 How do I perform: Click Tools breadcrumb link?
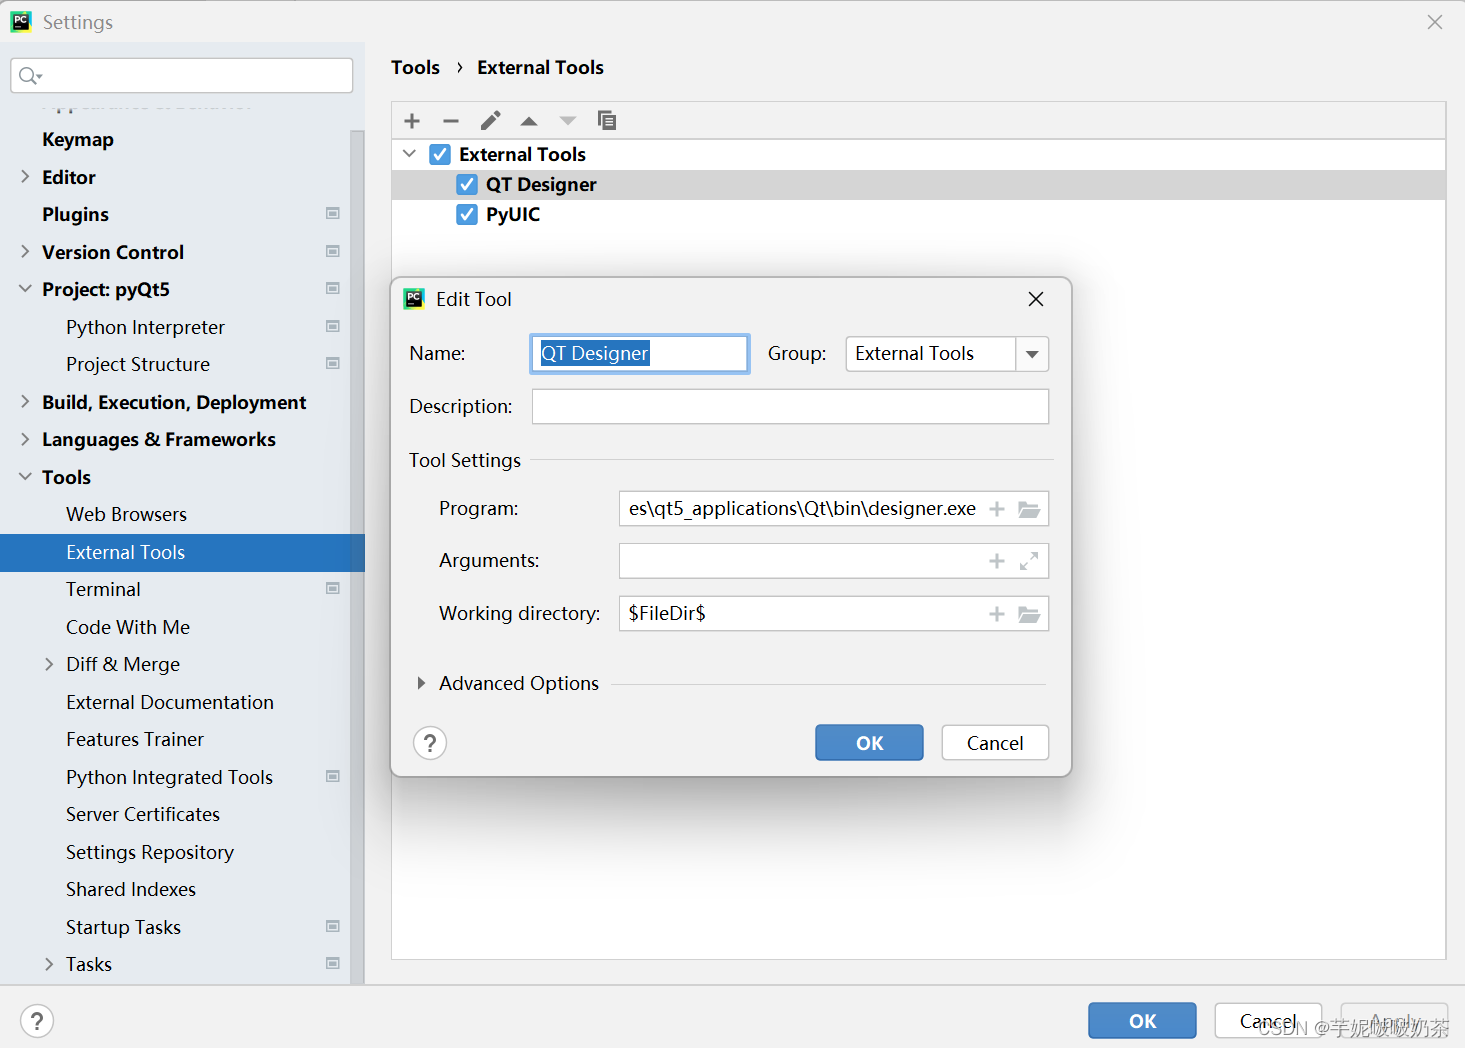click(415, 67)
